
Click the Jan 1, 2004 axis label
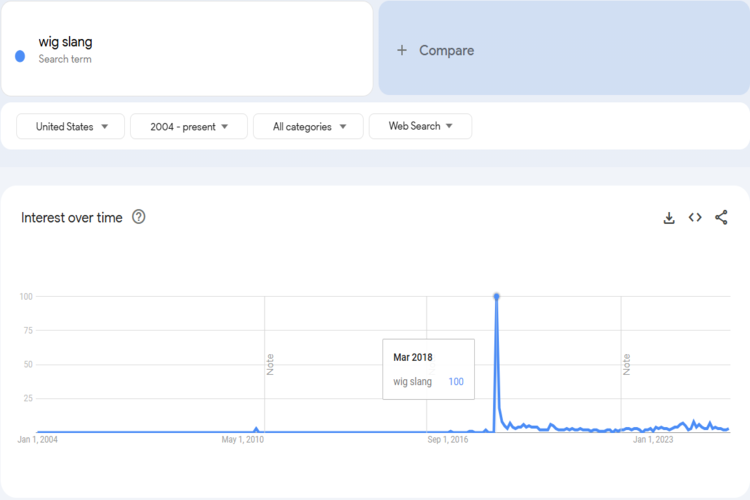click(37, 440)
